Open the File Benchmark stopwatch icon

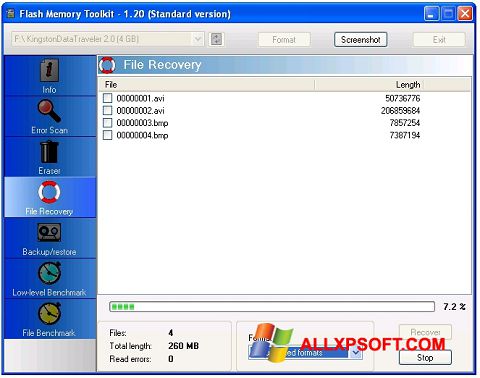[49, 314]
